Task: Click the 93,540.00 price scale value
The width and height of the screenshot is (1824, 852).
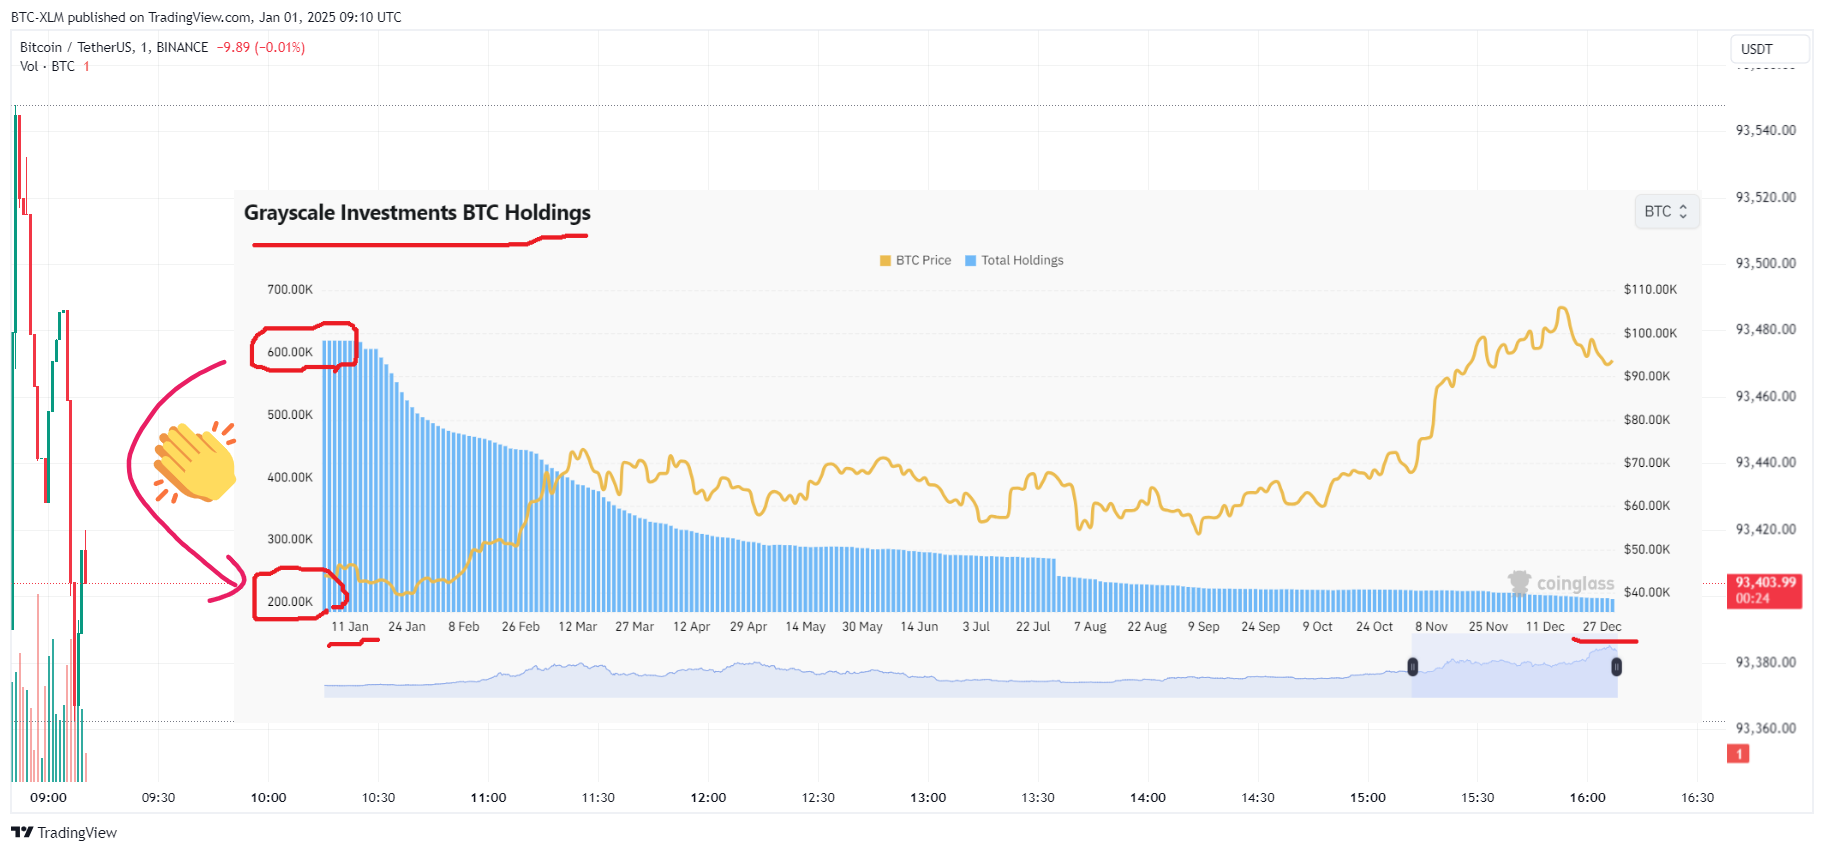Action: click(1766, 131)
